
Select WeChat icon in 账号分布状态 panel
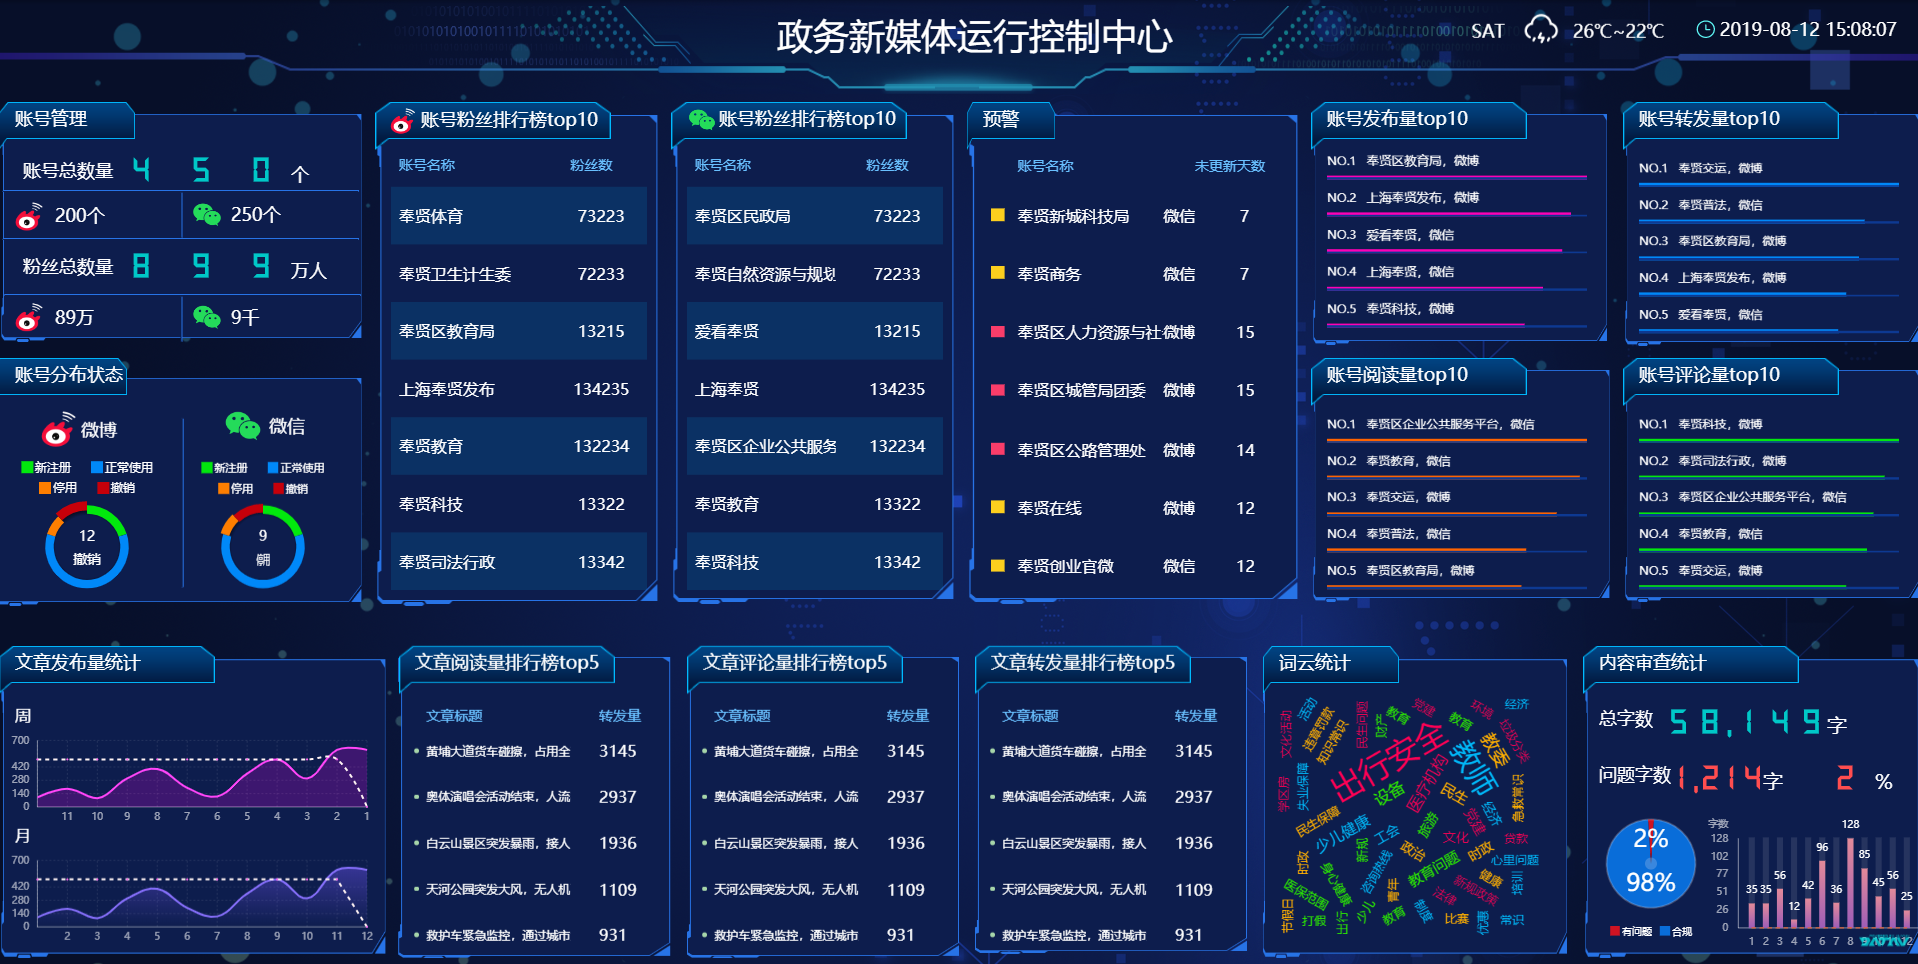[x=242, y=426]
